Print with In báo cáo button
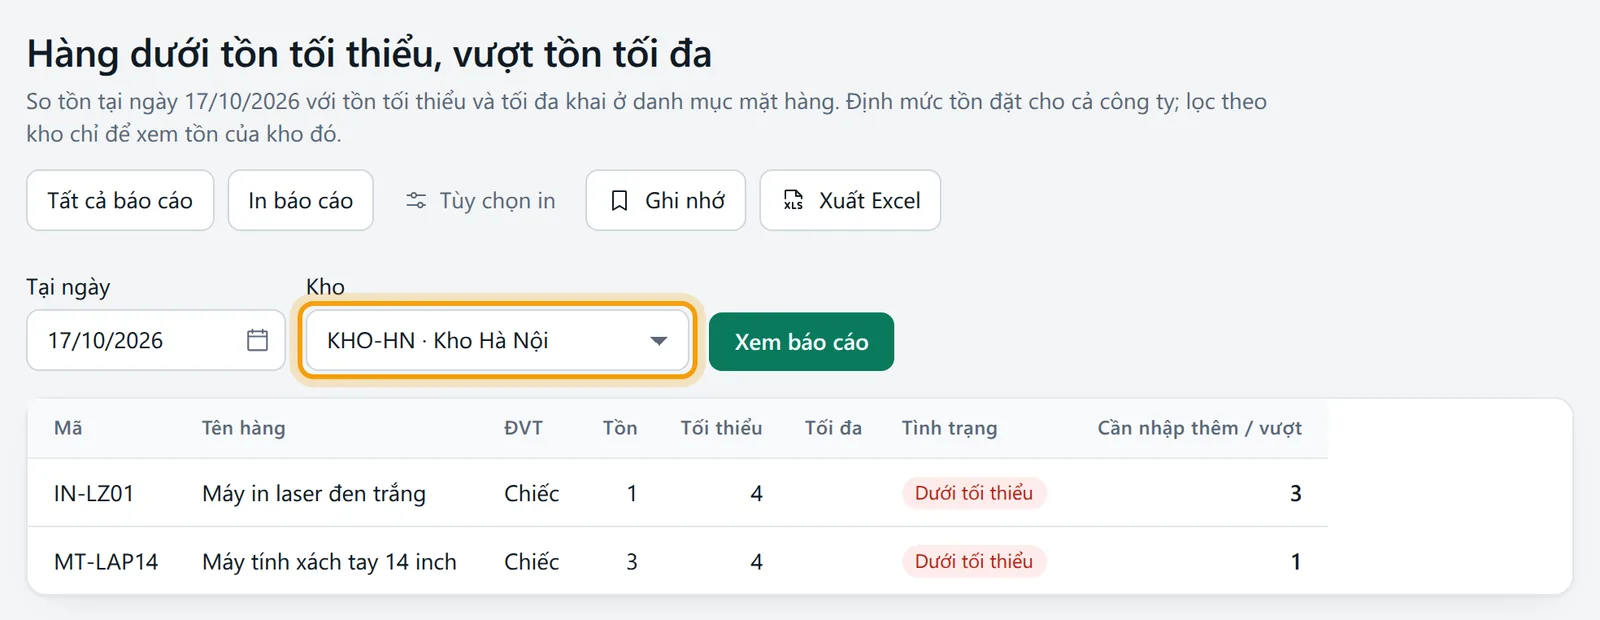The image size is (1600, 620). point(300,200)
